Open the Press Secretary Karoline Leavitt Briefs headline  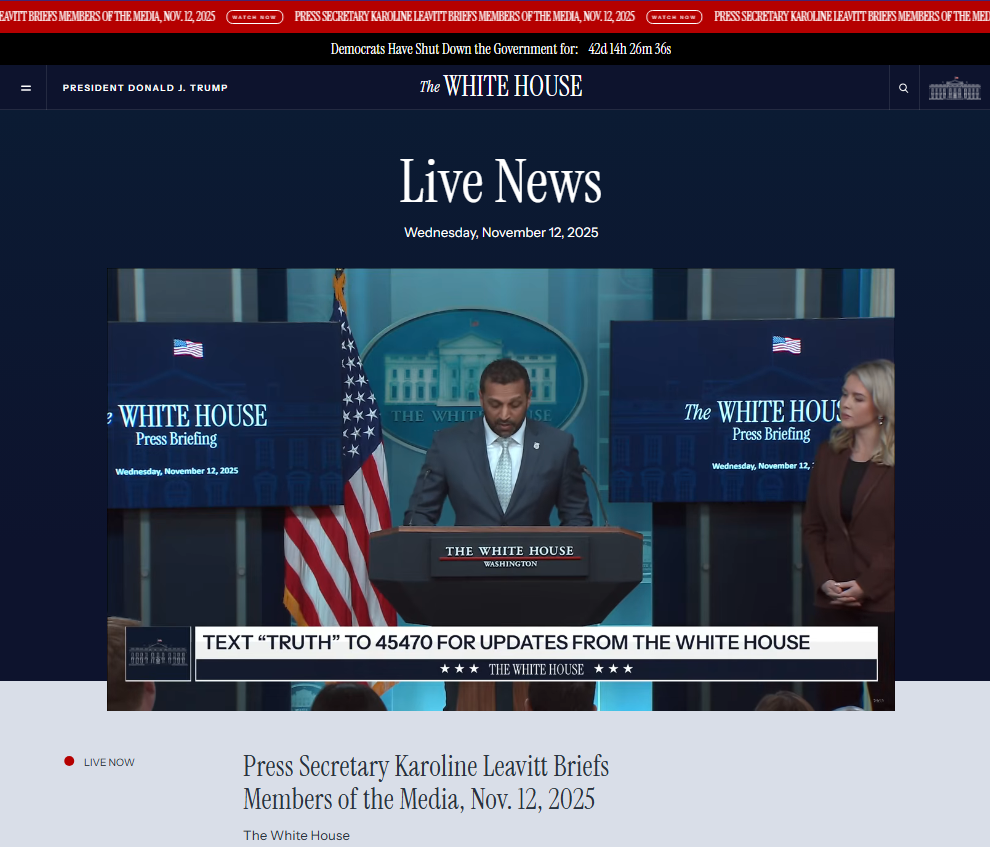425,783
